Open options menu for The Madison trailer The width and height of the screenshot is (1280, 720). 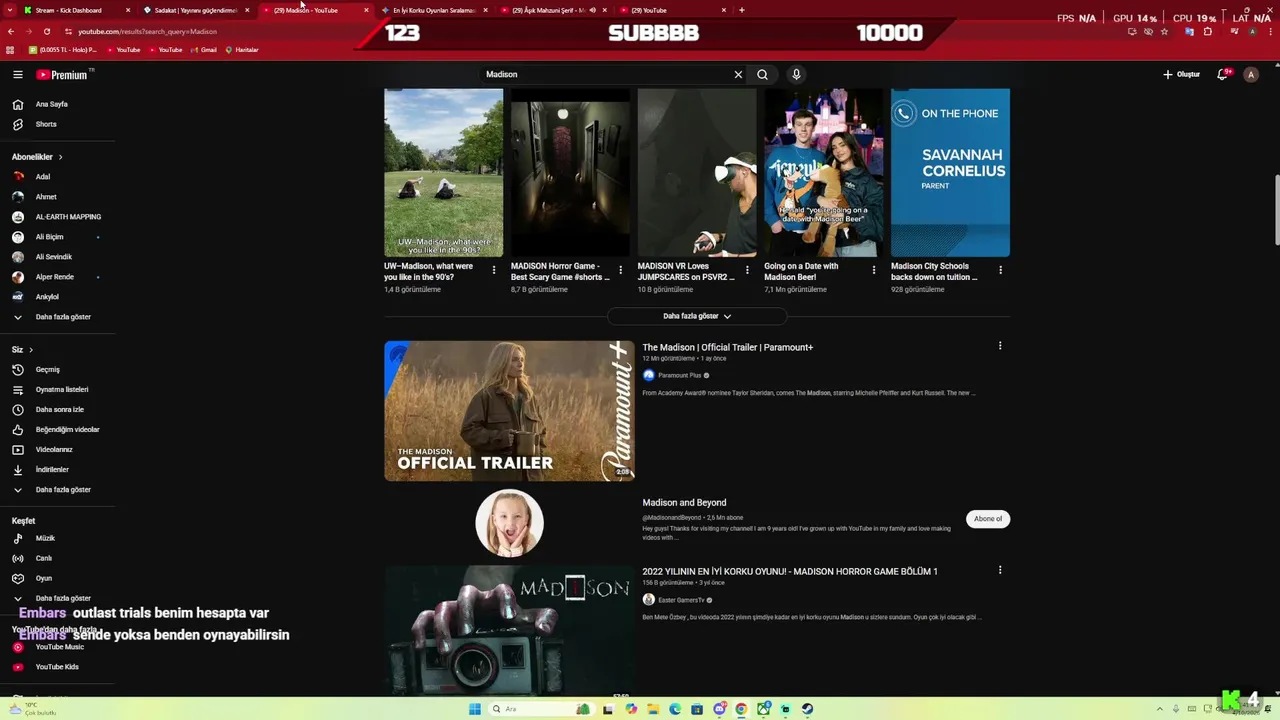pyautogui.click(x=1000, y=346)
